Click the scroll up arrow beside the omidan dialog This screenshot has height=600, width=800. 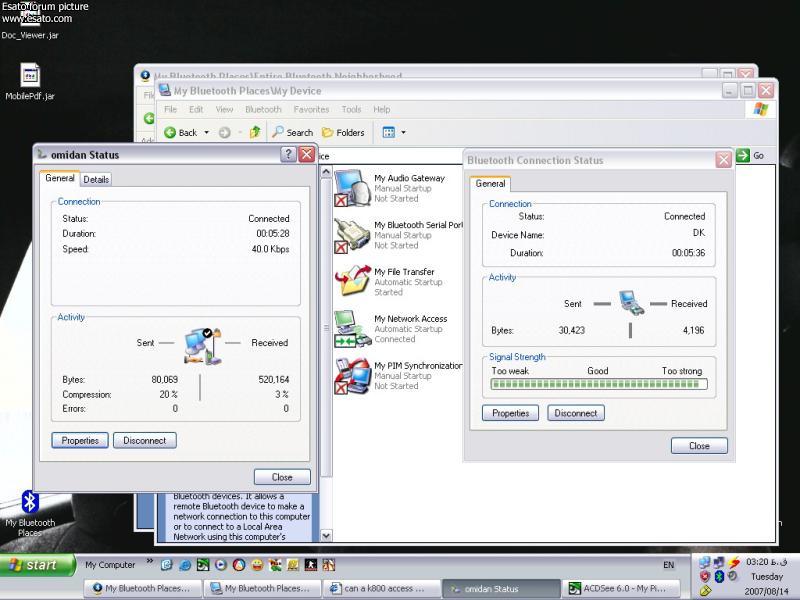pos(327,172)
